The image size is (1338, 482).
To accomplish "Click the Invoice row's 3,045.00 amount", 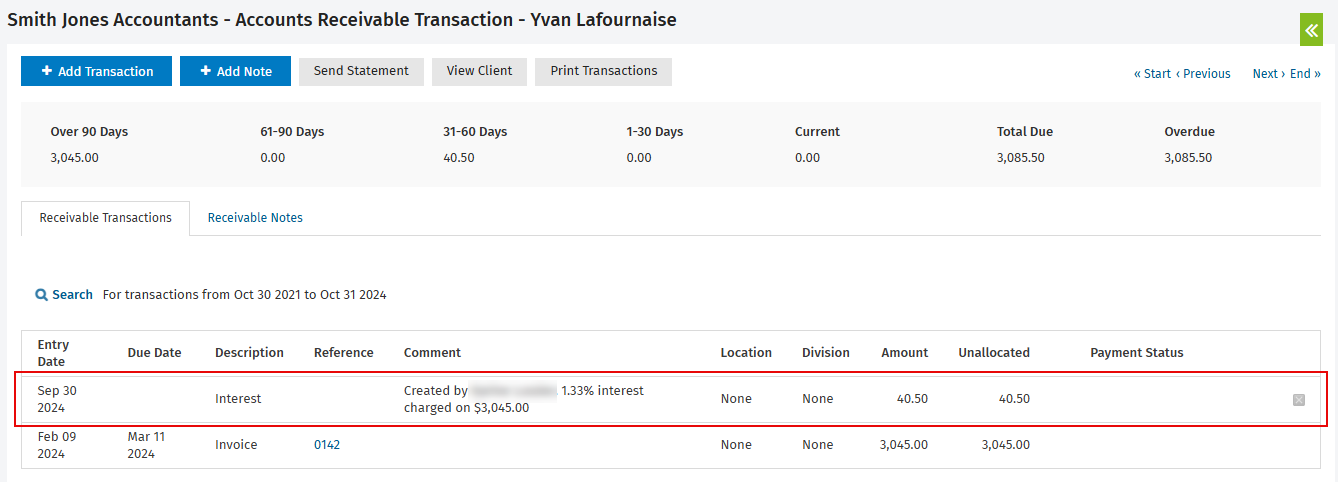I will (904, 445).
